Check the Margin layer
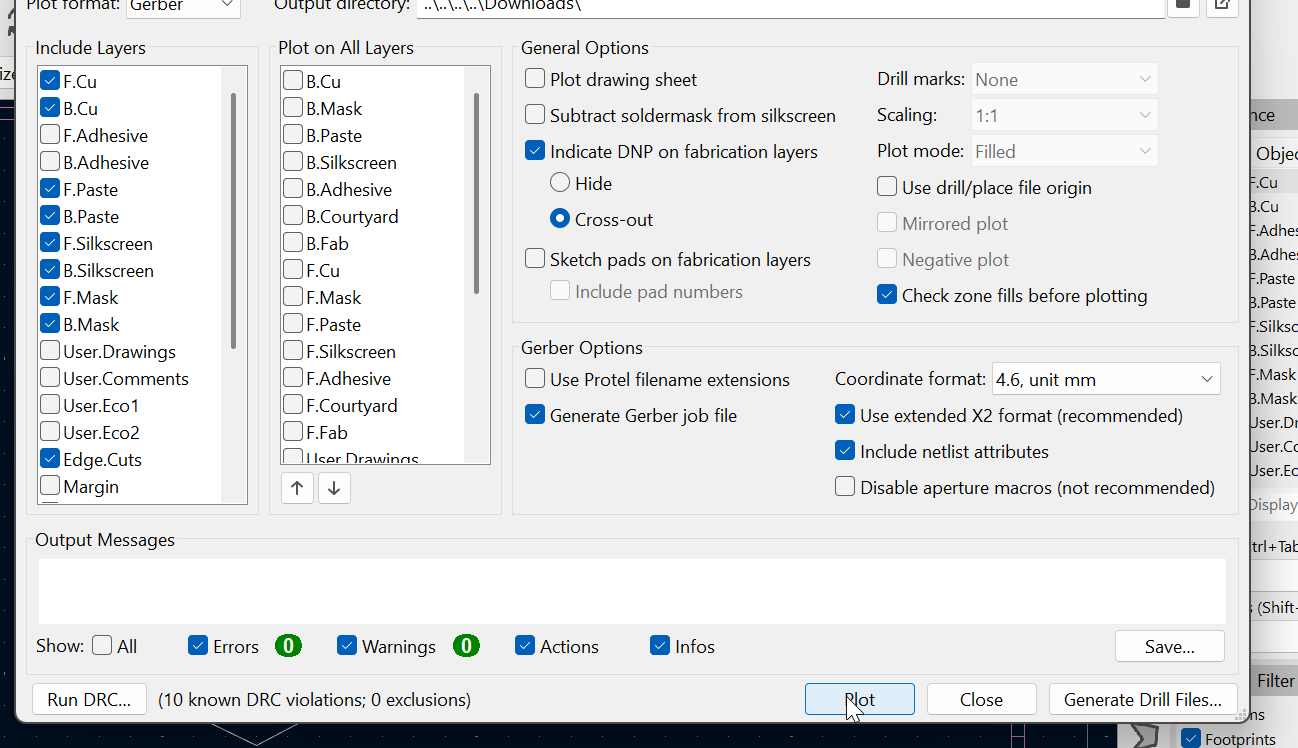Image resolution: width=1298 pixels, height=748 pixels. point(50,486)
